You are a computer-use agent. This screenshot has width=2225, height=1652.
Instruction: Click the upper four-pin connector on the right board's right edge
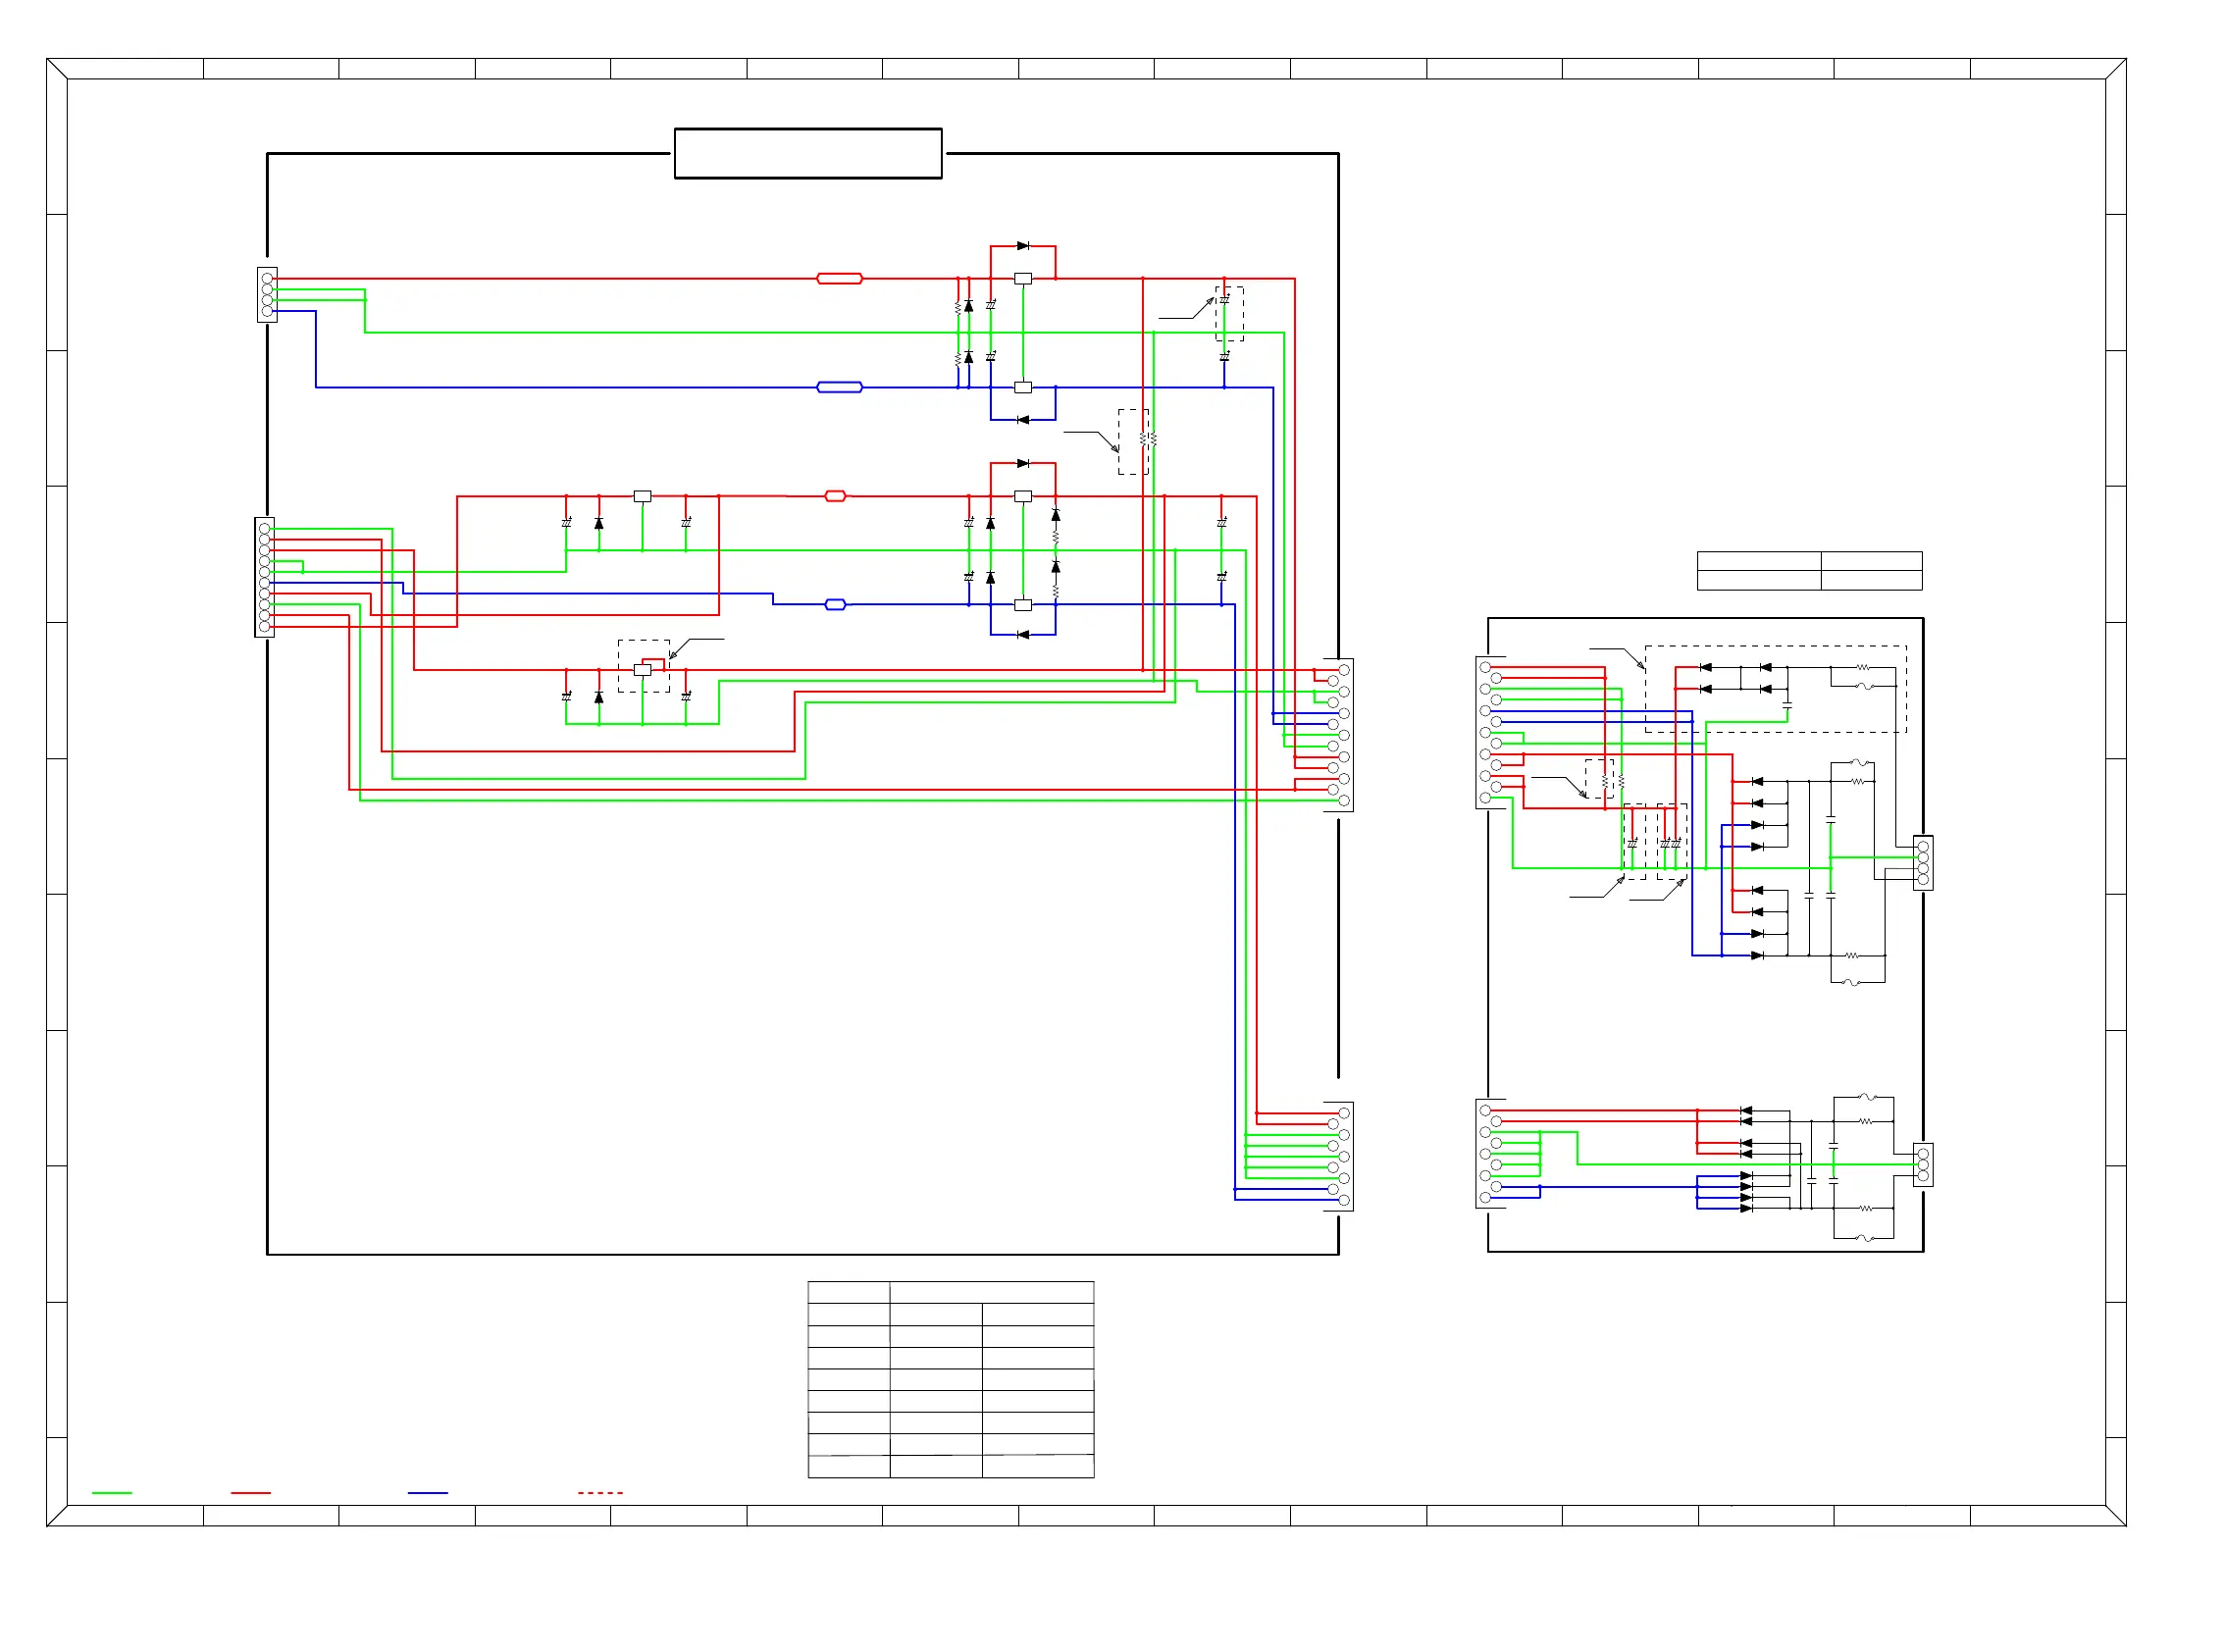(1923, 863)
